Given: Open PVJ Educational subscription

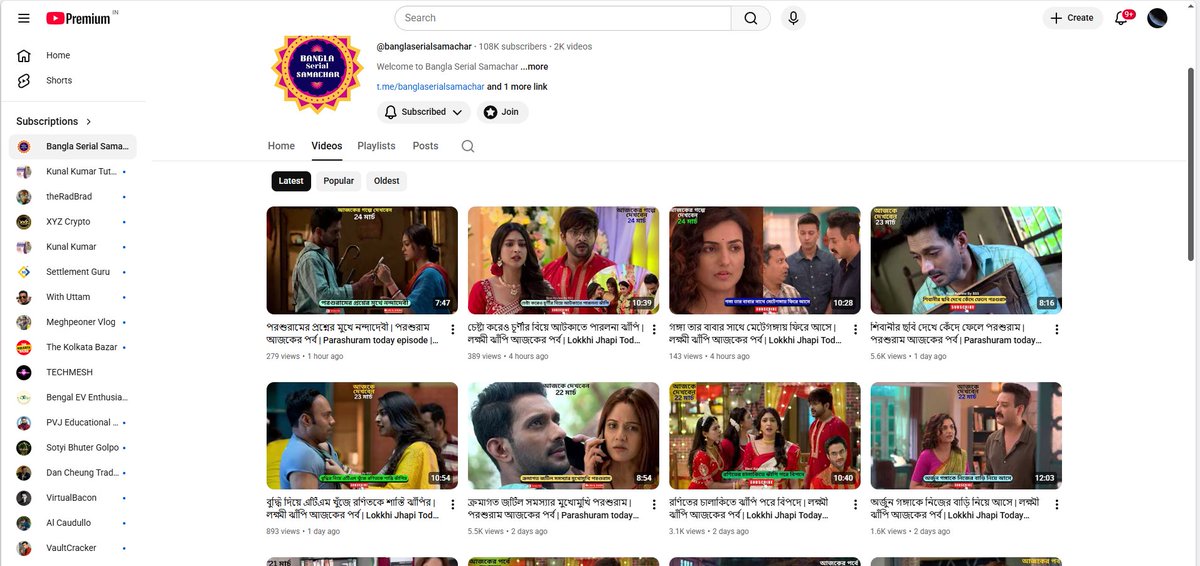Looking at the screenshot, I should click(x=72, y=422).
